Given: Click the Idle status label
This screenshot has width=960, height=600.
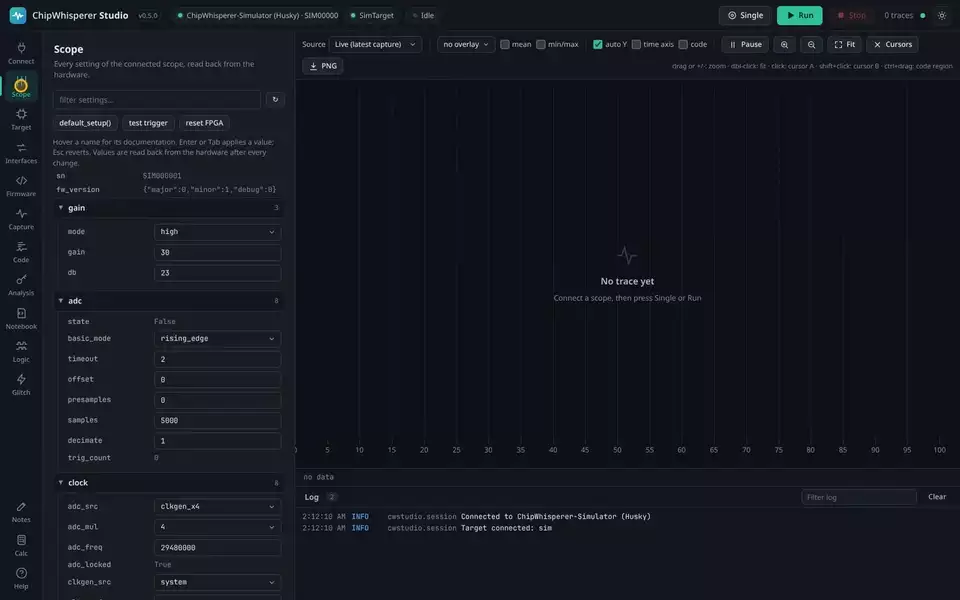Looking at the screenshot, I should [424, 15].
